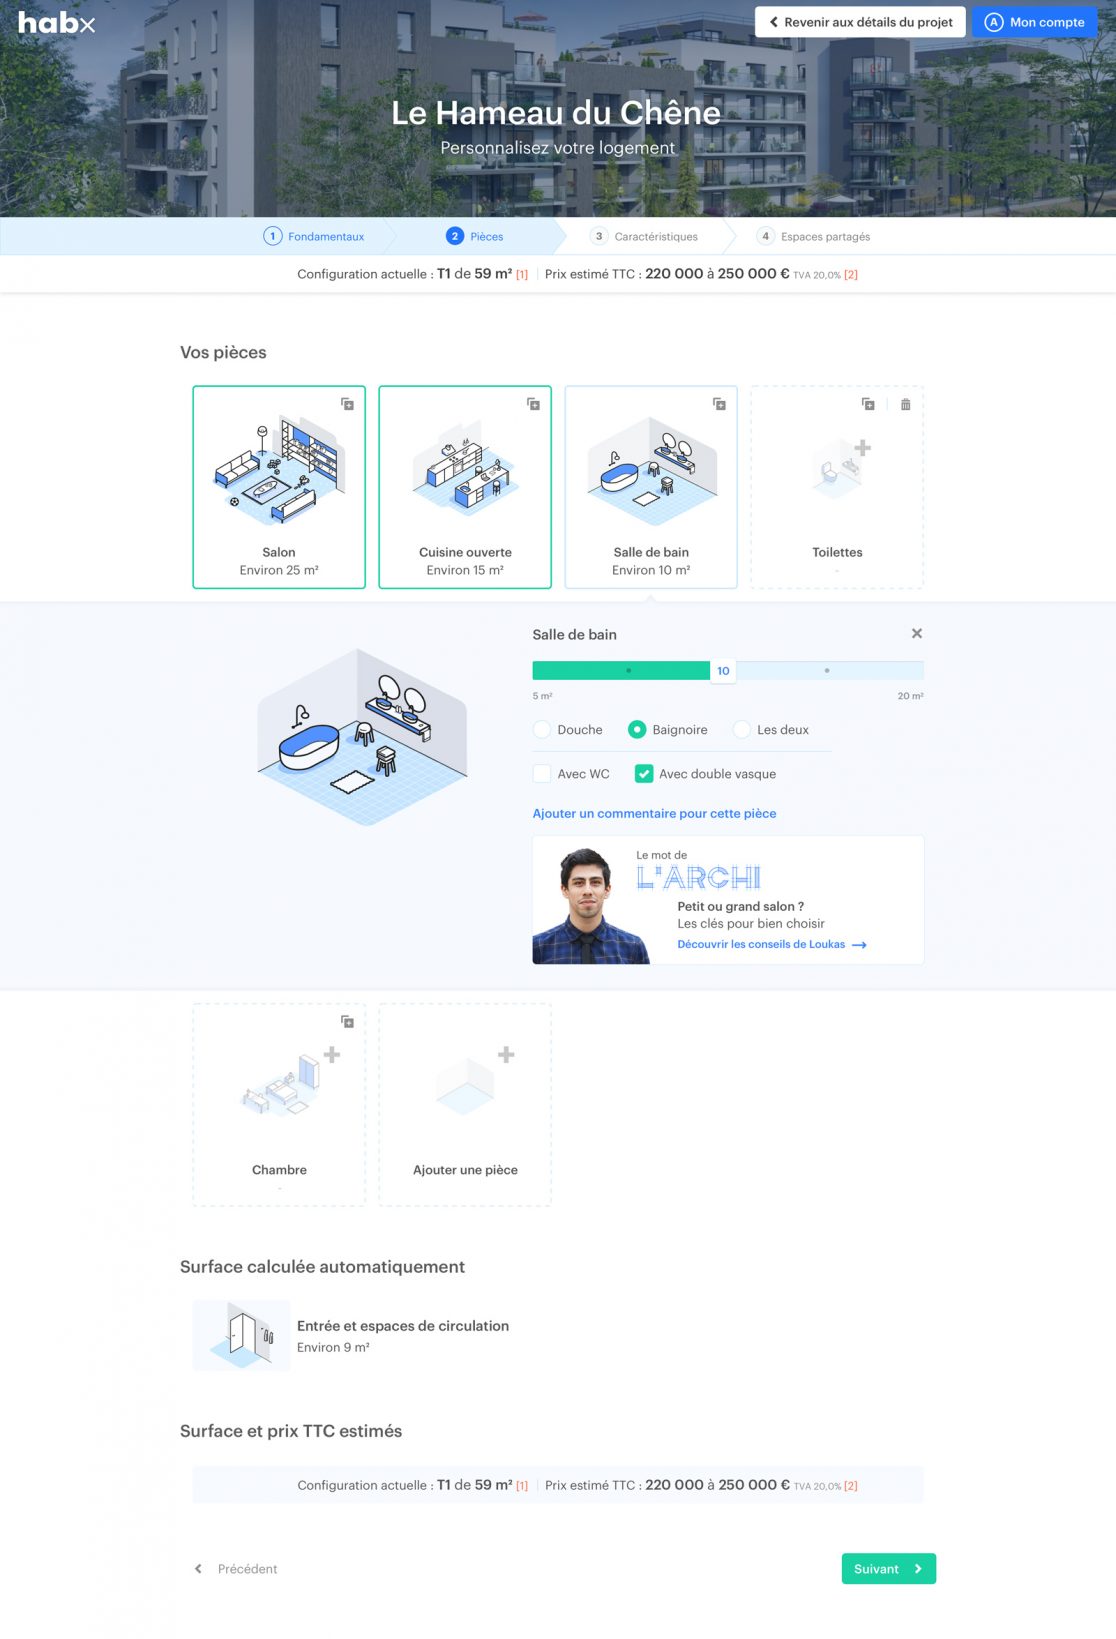This screenshot has height=1639, width=1116.
Task: Open Ajouter un commentaire pour cette pièce
Action: click(x=654, y=813)
